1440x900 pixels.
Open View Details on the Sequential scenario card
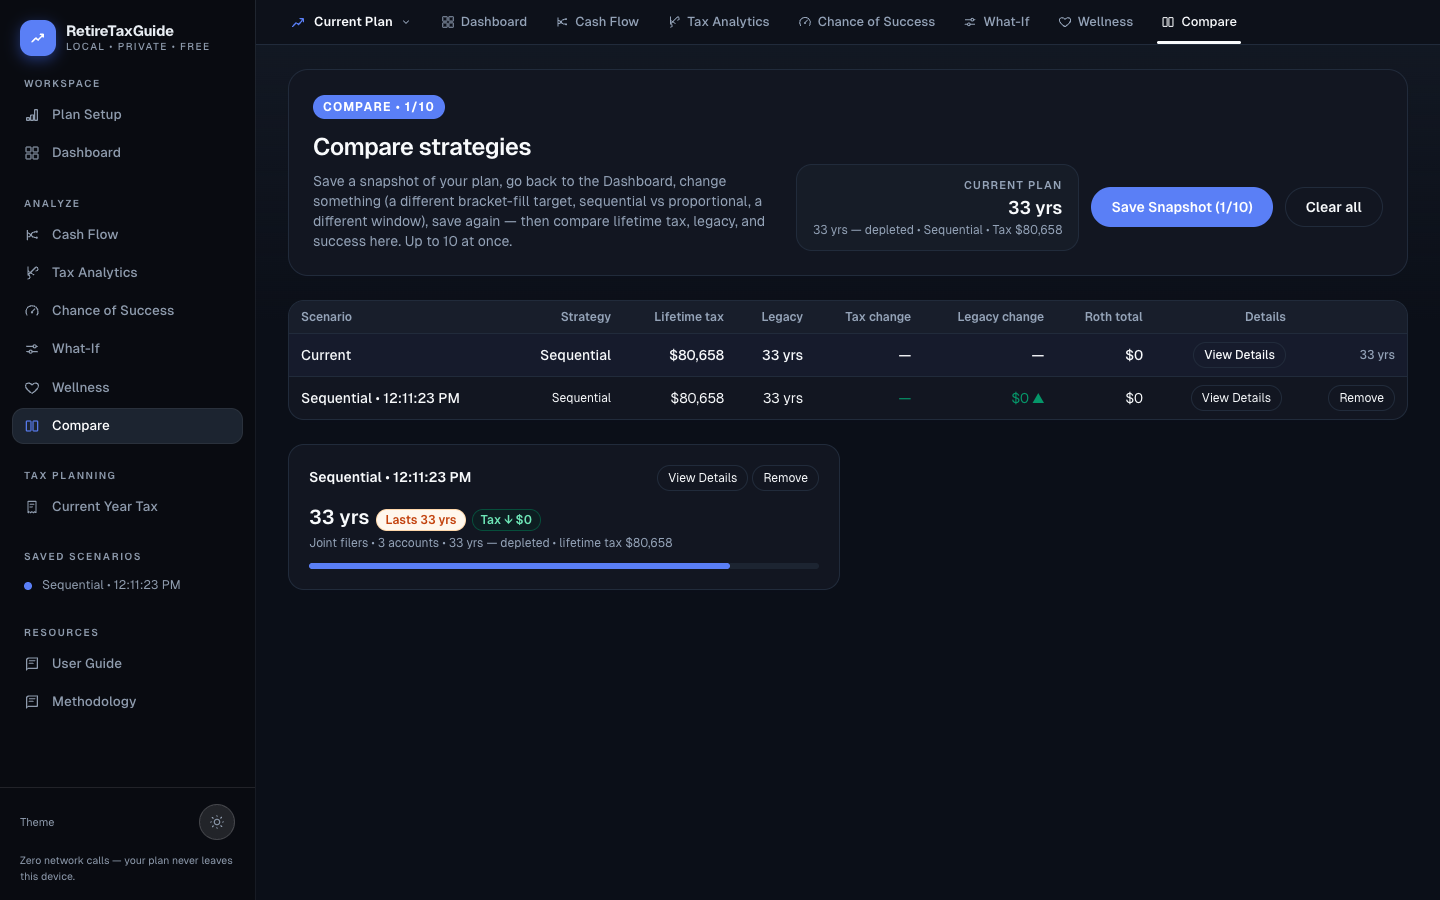702,478
